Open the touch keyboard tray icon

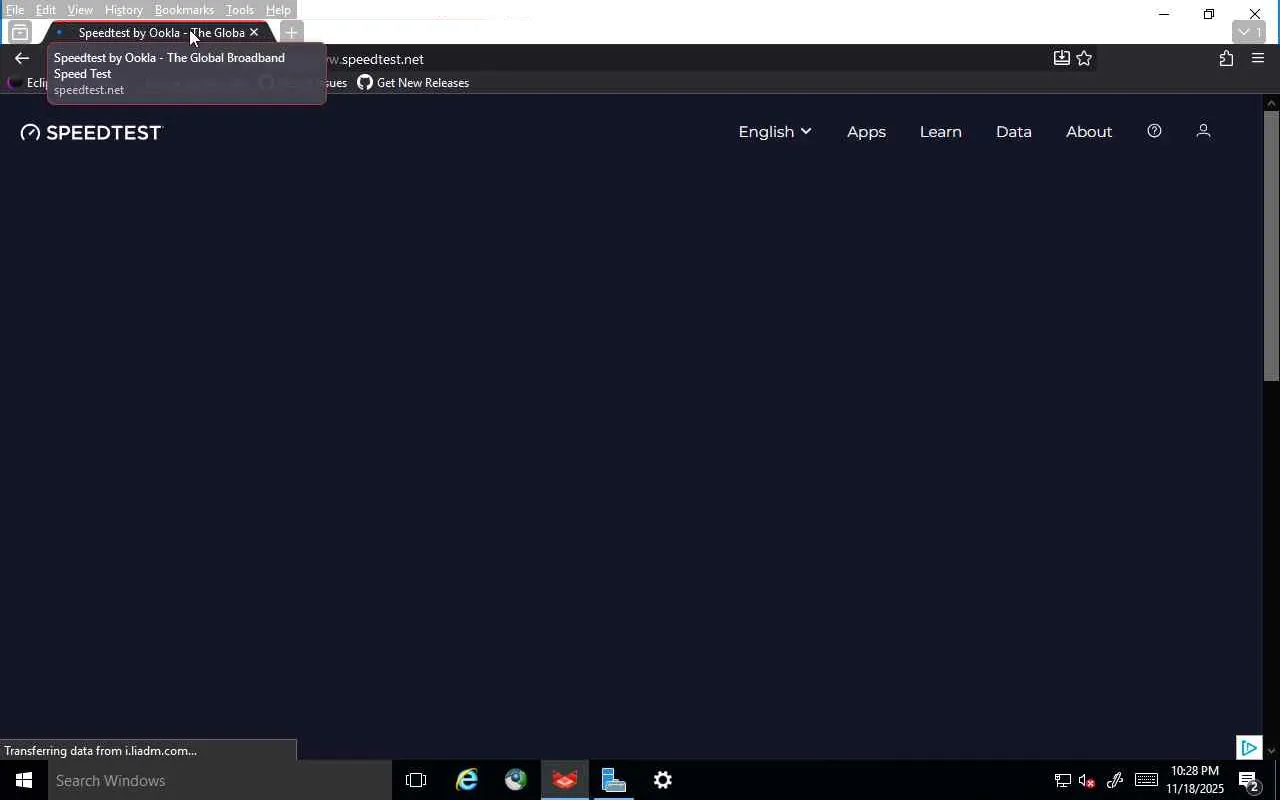tap(1146, 781)
